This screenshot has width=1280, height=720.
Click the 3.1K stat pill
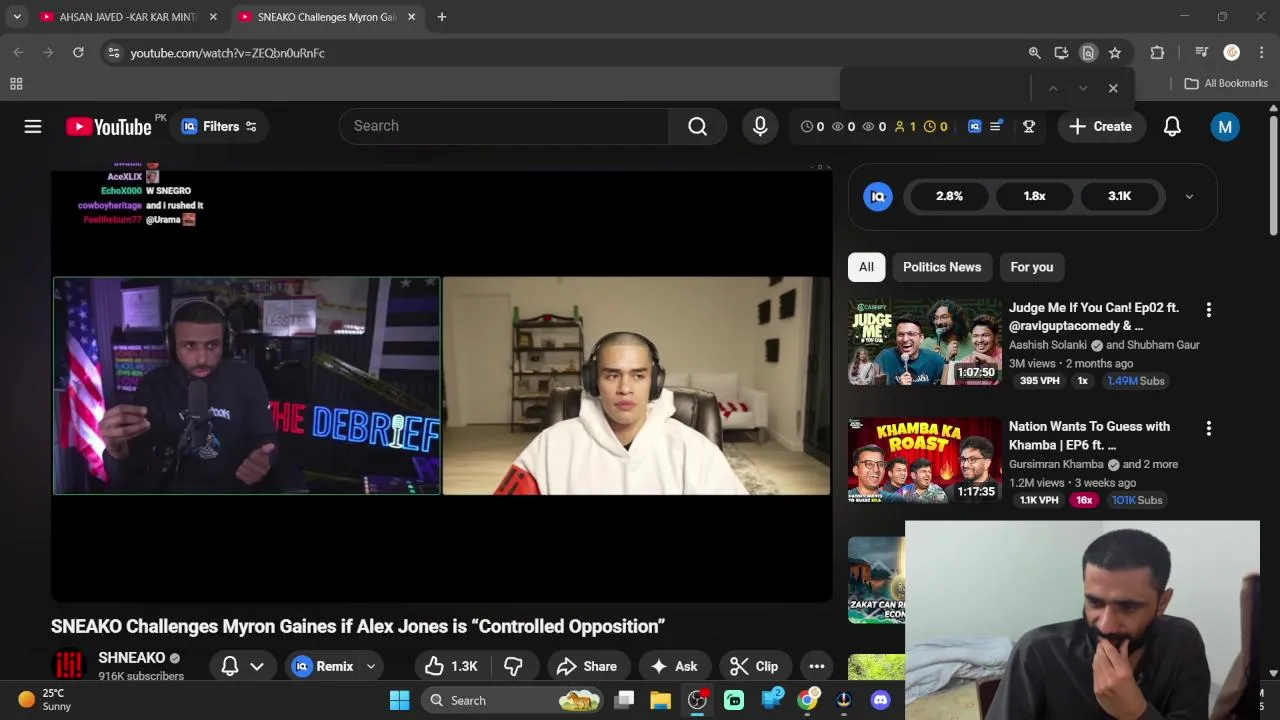(1119, 196)
